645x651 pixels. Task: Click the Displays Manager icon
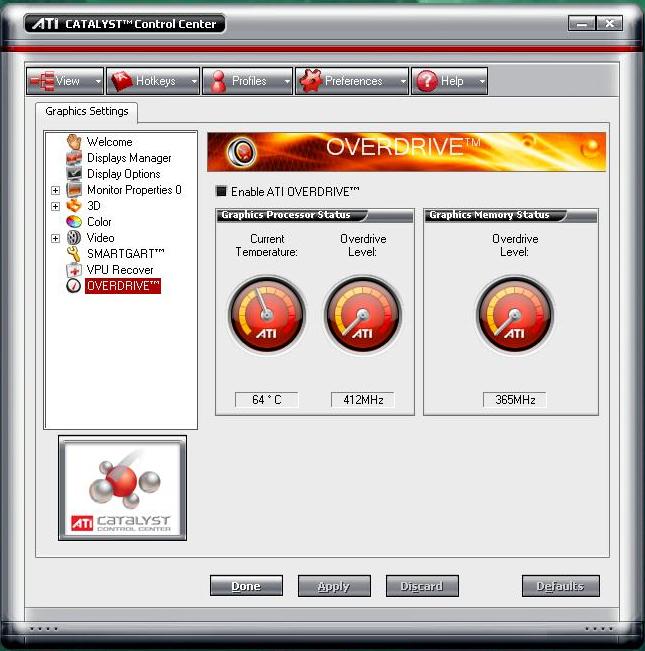[x=74, y=158]
